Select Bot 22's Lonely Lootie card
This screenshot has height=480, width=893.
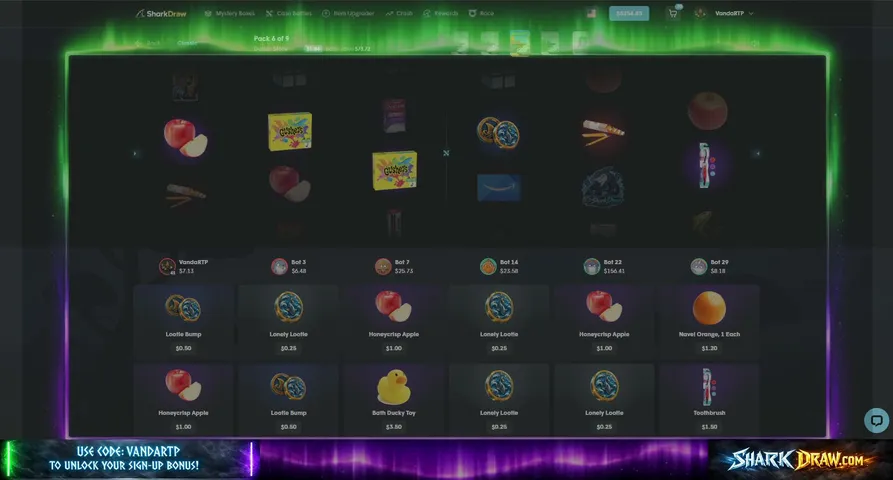tap(604, 400)
